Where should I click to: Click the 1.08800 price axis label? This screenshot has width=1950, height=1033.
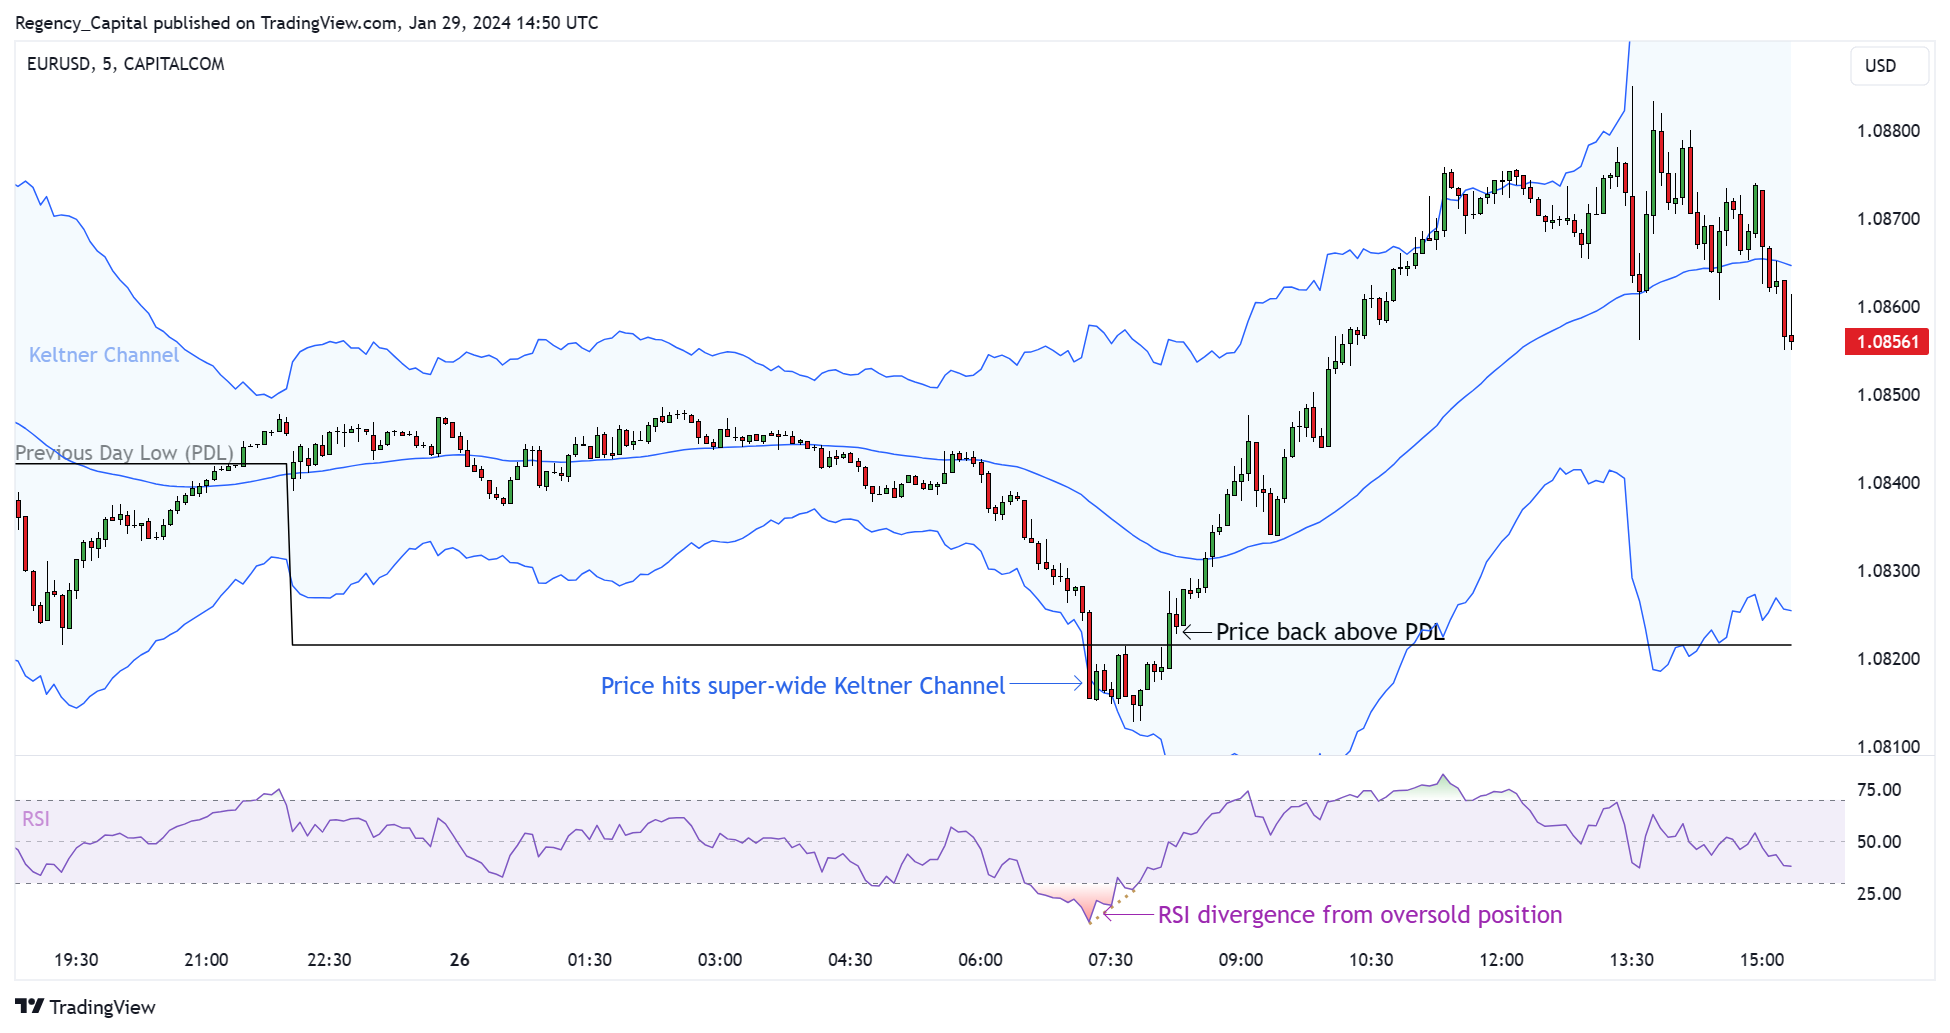pyautogui.click(x=1888, y=131)
